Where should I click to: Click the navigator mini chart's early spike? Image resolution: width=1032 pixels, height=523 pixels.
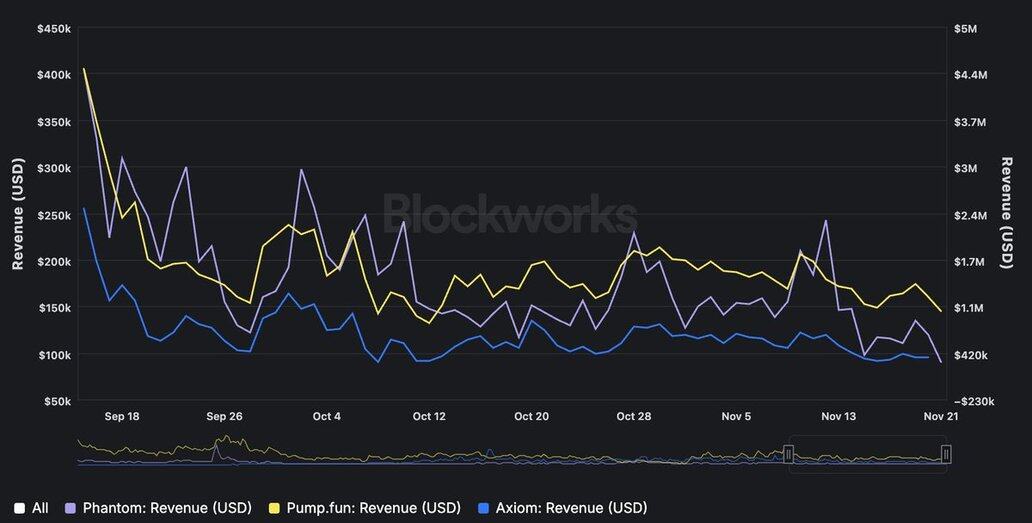(x=216, y=448)
